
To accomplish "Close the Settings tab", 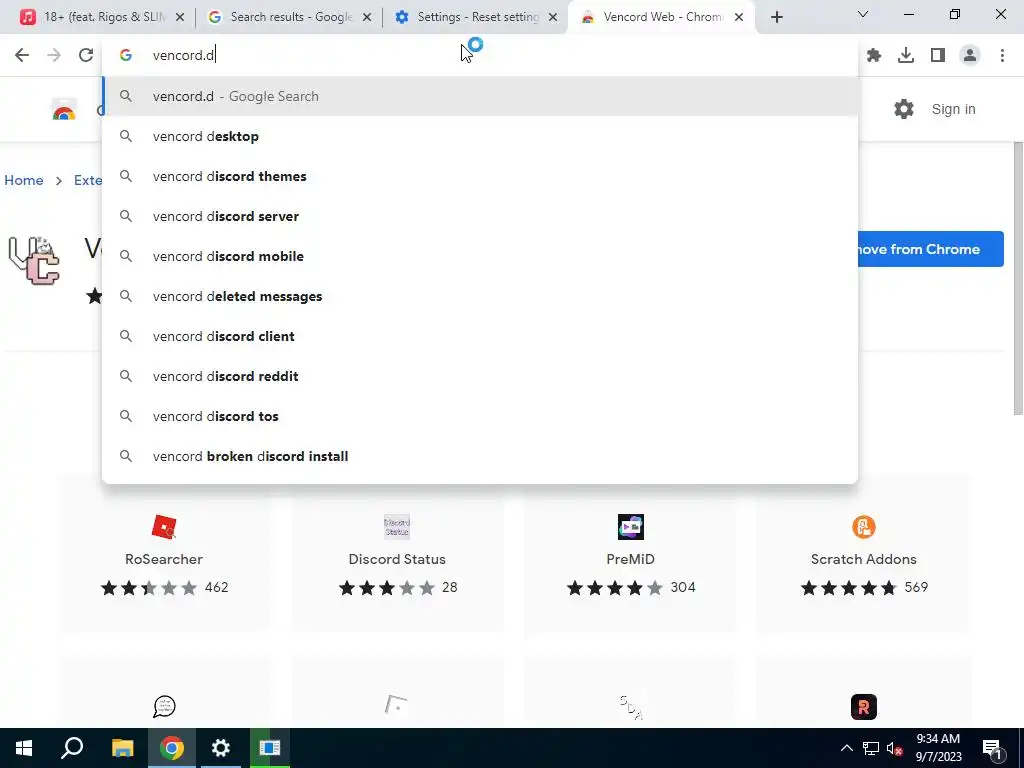I will (553, 17).
